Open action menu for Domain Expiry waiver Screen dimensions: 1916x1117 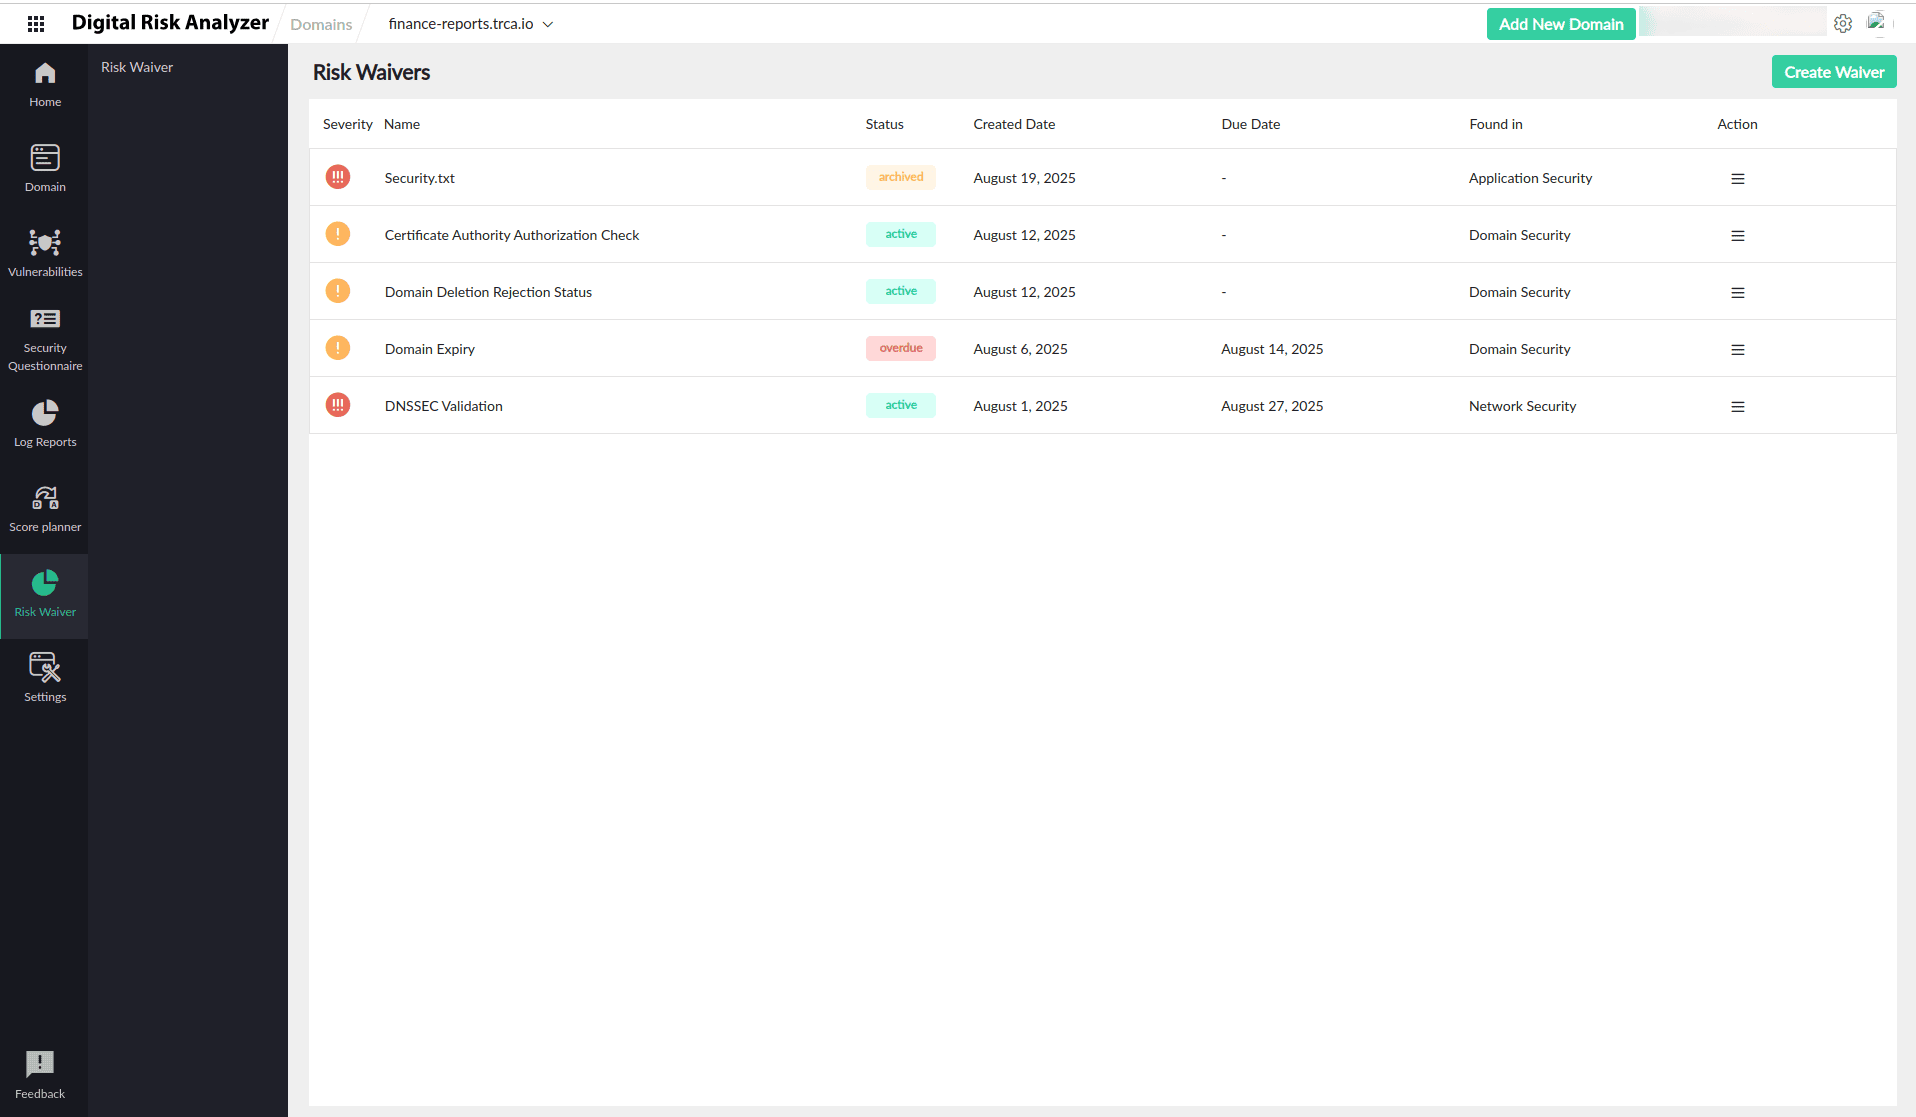[x=1738, y=350]
